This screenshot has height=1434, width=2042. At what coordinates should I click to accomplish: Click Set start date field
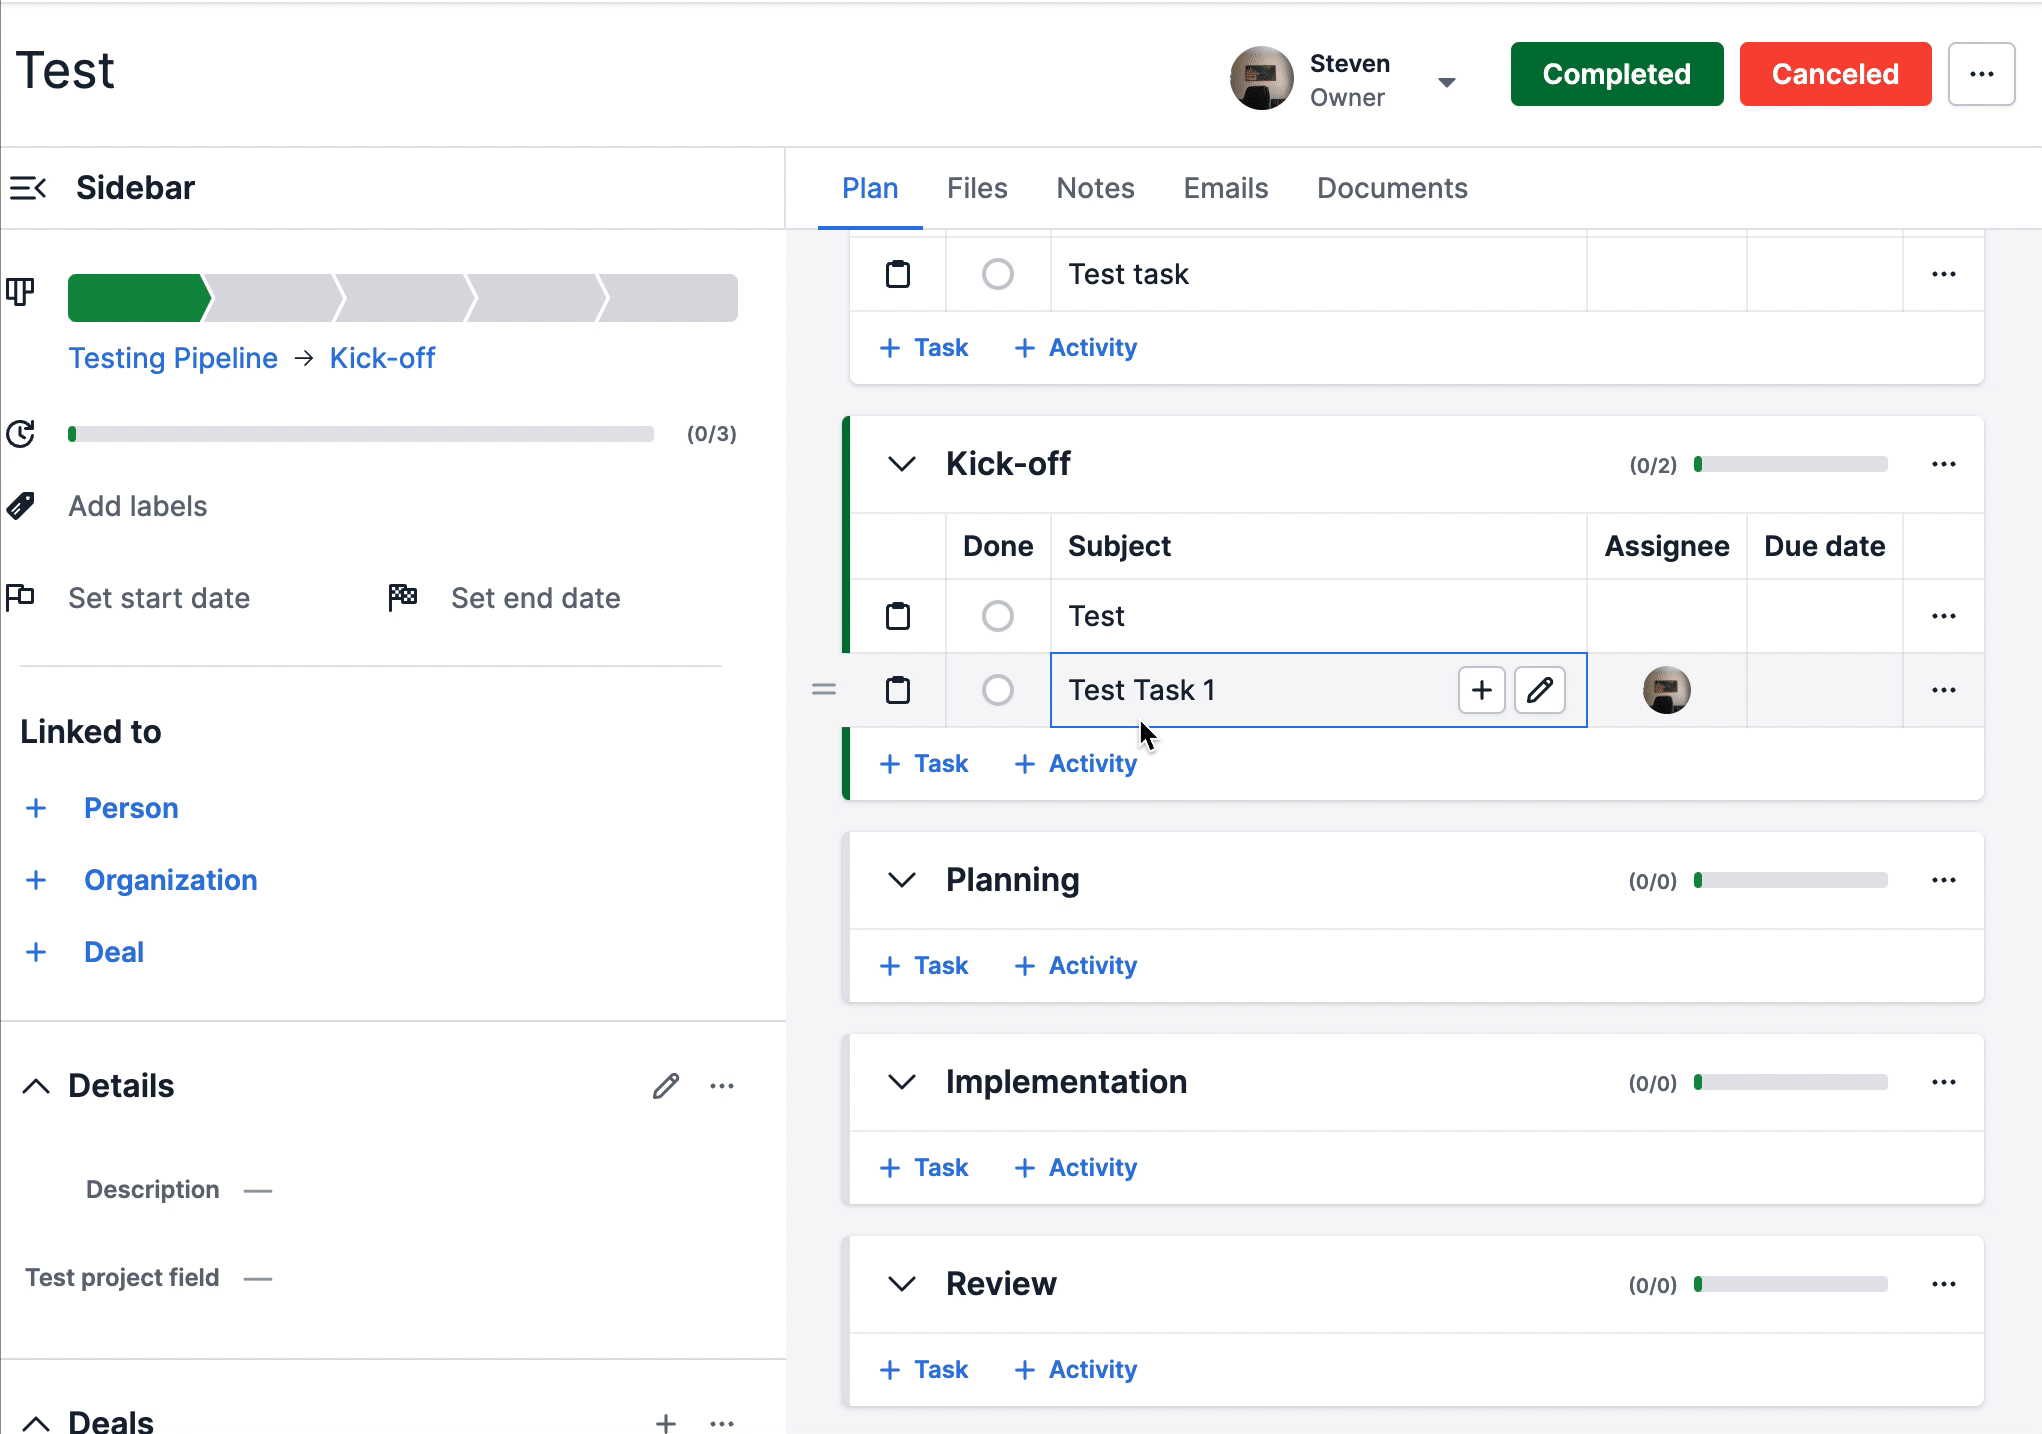tap(159, 598)
